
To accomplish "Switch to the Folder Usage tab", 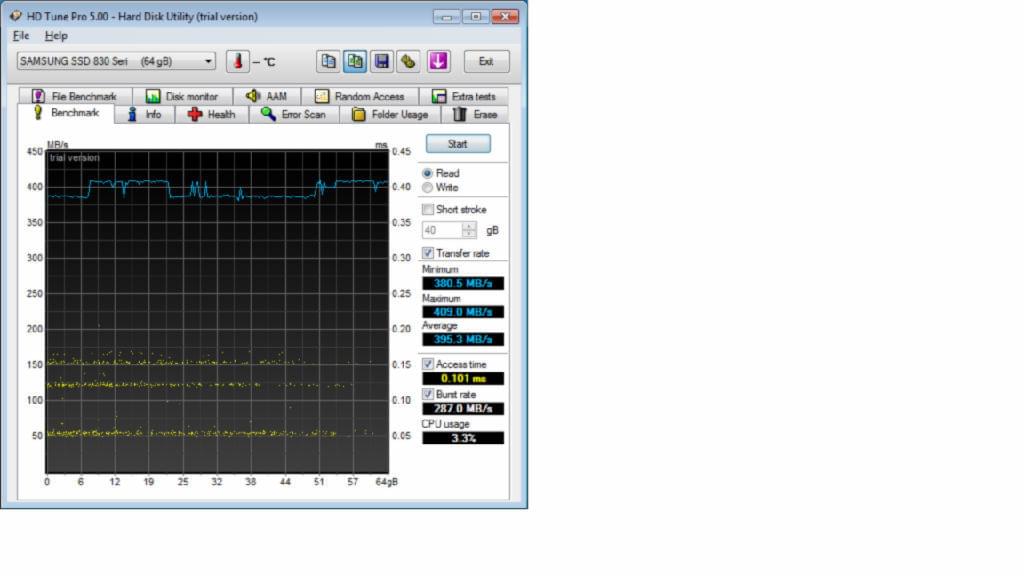I will point(391,114).
